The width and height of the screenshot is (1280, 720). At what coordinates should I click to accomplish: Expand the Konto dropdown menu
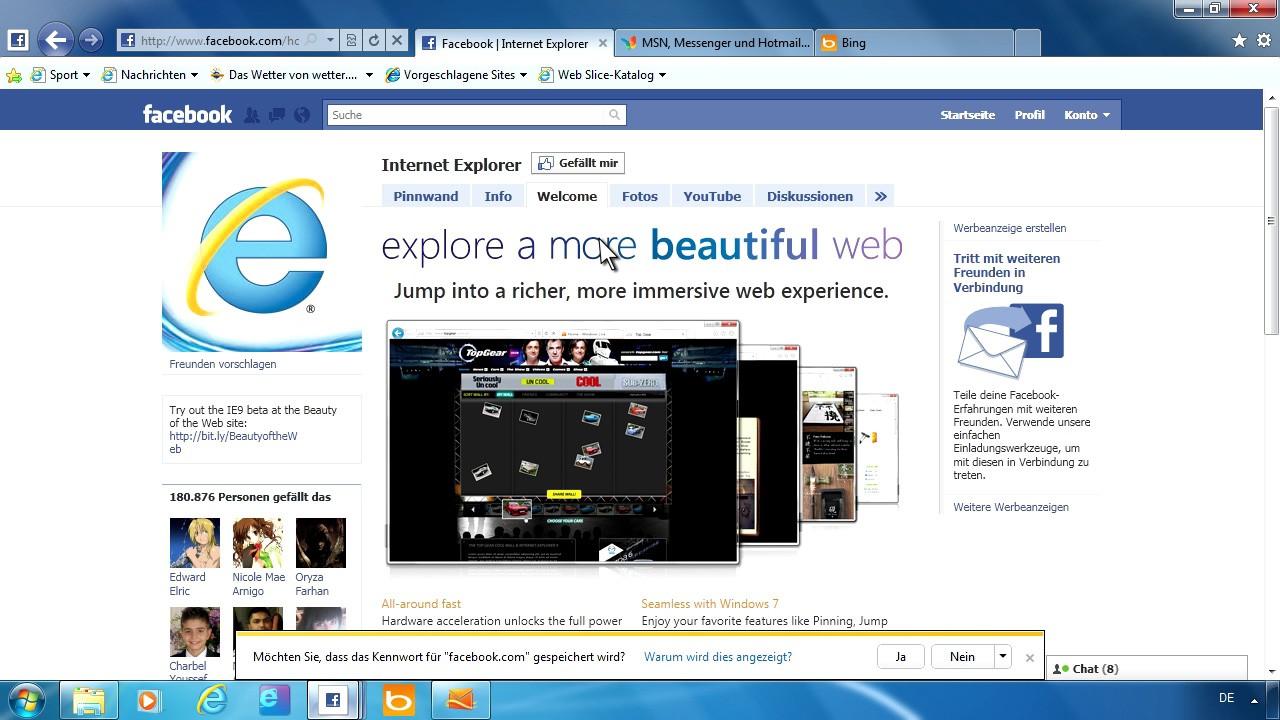[x=1087, y=114]
